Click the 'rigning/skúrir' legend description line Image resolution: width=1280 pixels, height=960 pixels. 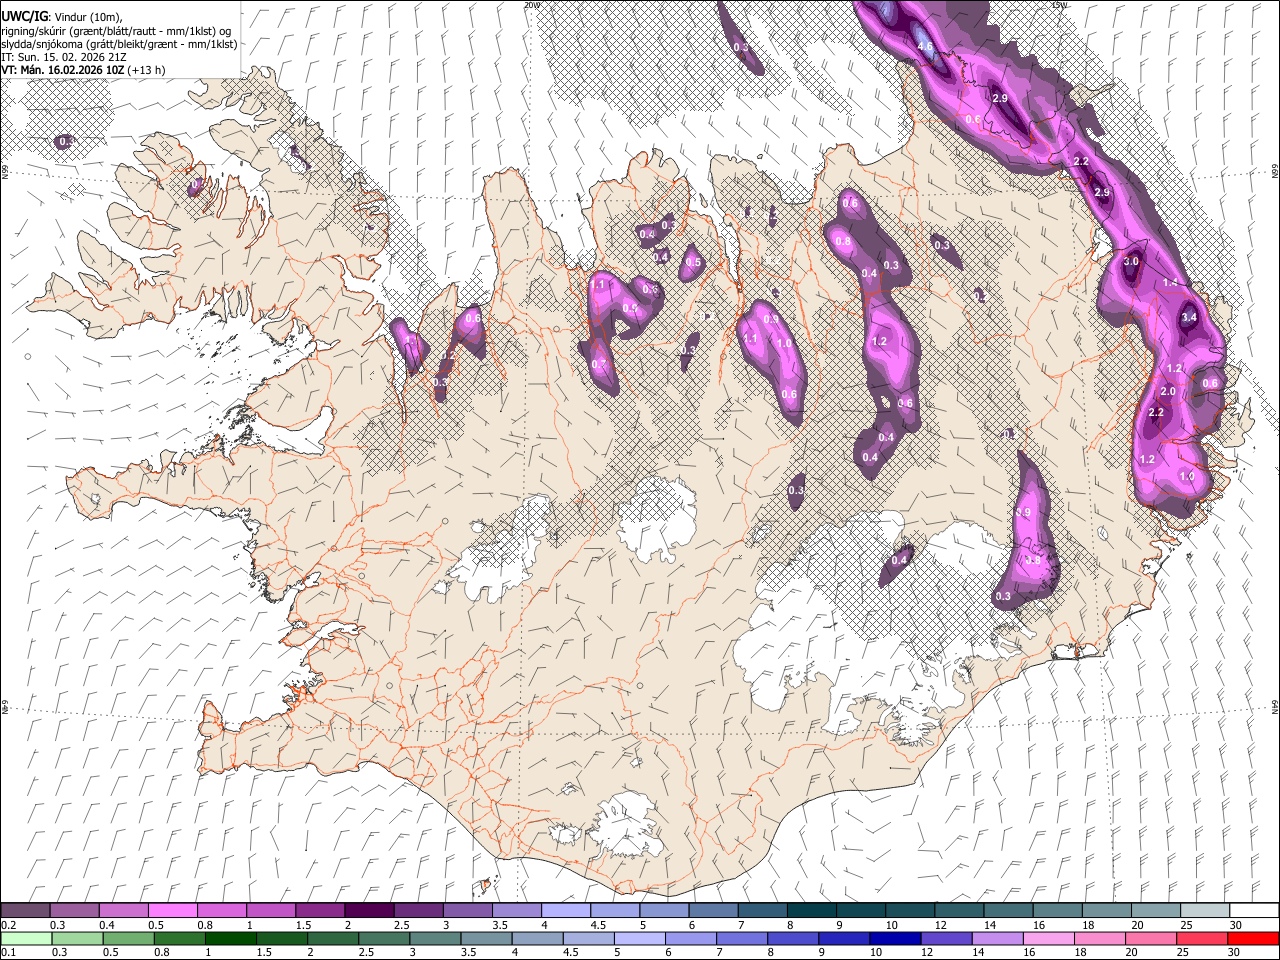(x=116, y=31)
